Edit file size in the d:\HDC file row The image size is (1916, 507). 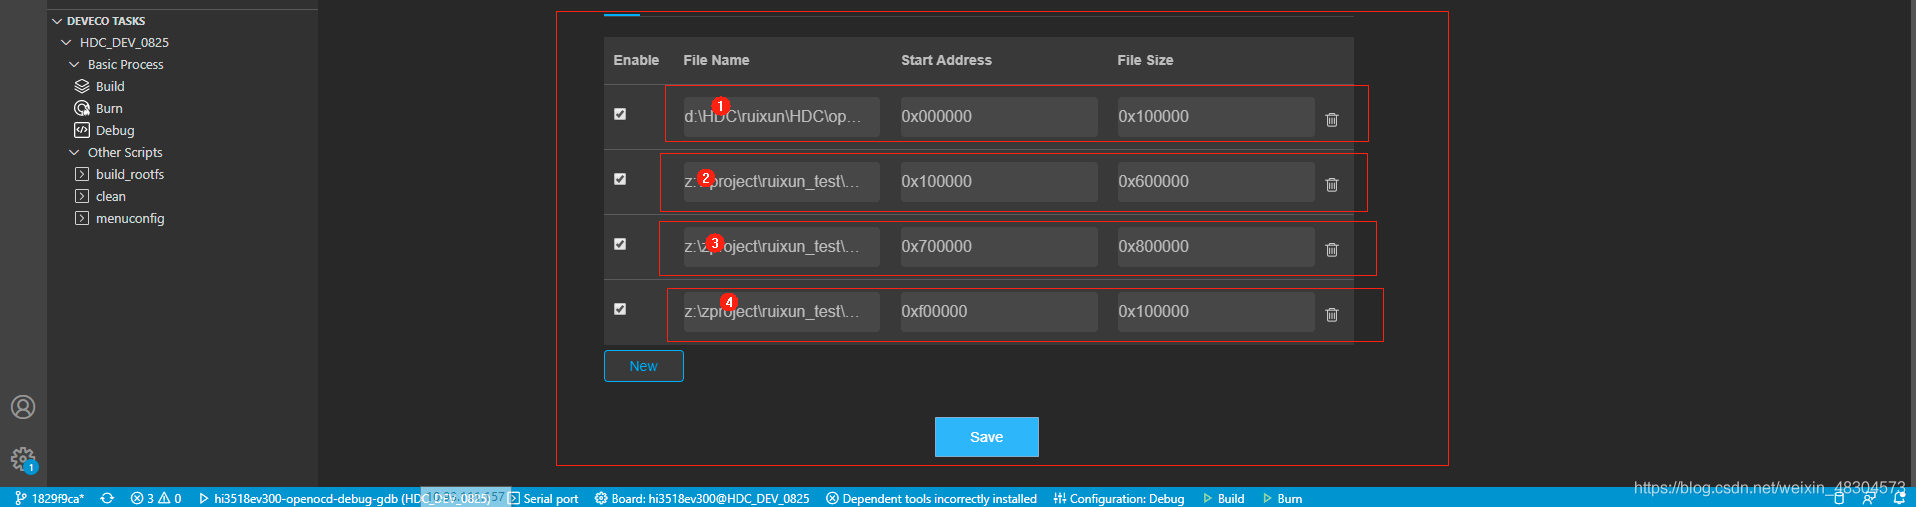point(1216,117)
